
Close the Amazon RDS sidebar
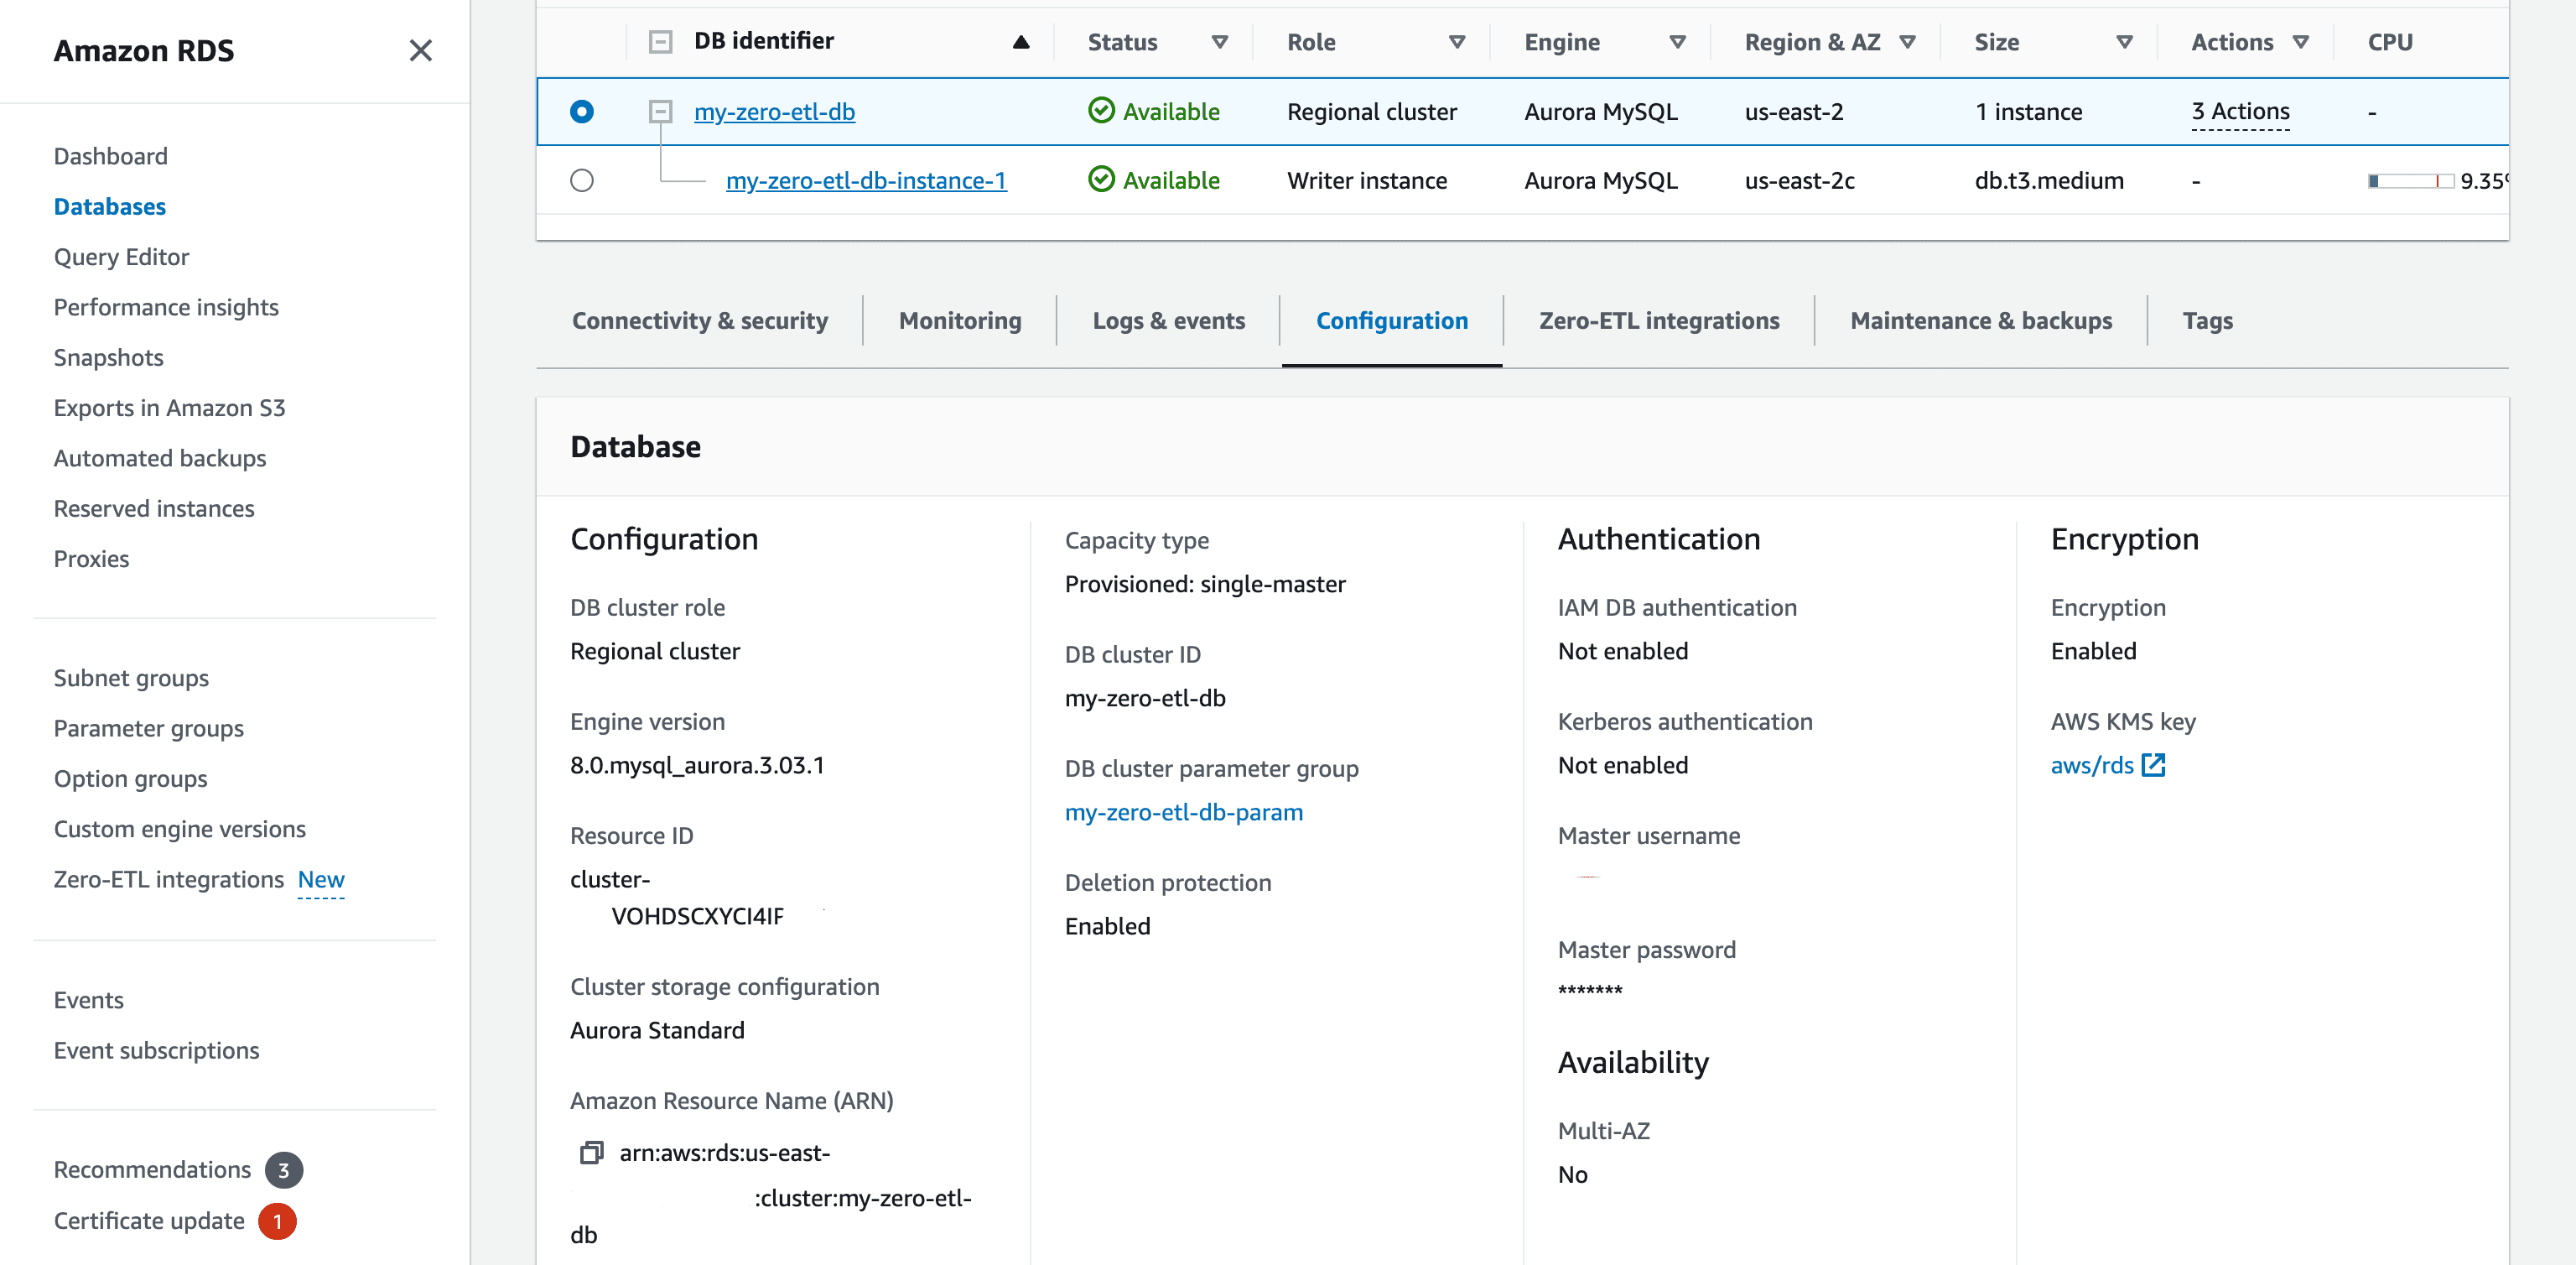420,50
